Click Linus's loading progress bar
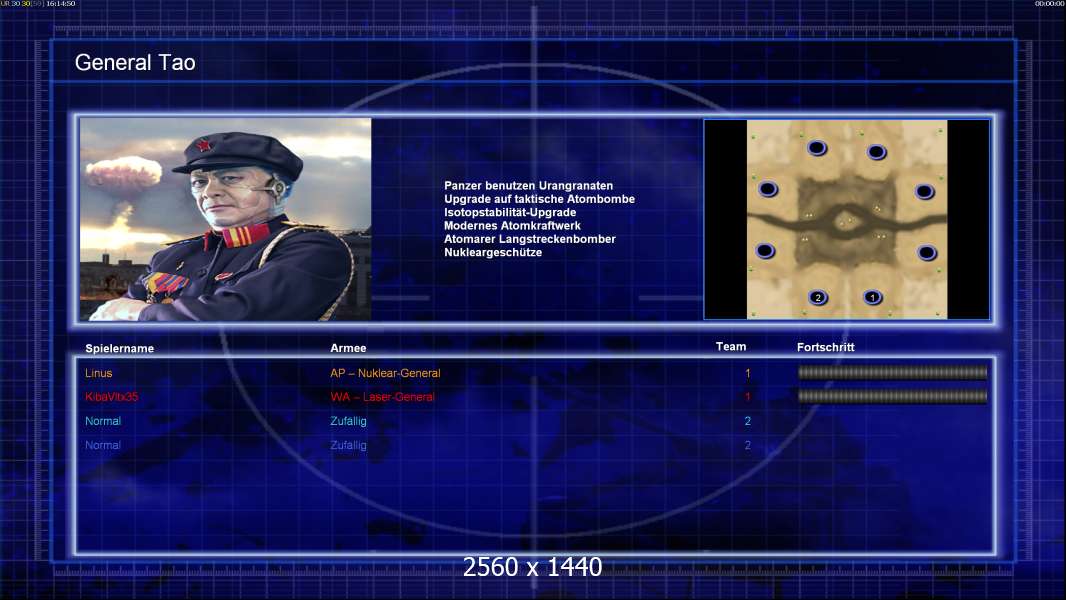 coord(892,372)
